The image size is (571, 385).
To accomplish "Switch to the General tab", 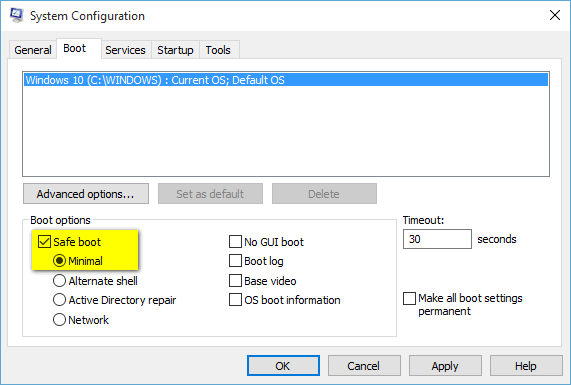I will click(33, 50).
